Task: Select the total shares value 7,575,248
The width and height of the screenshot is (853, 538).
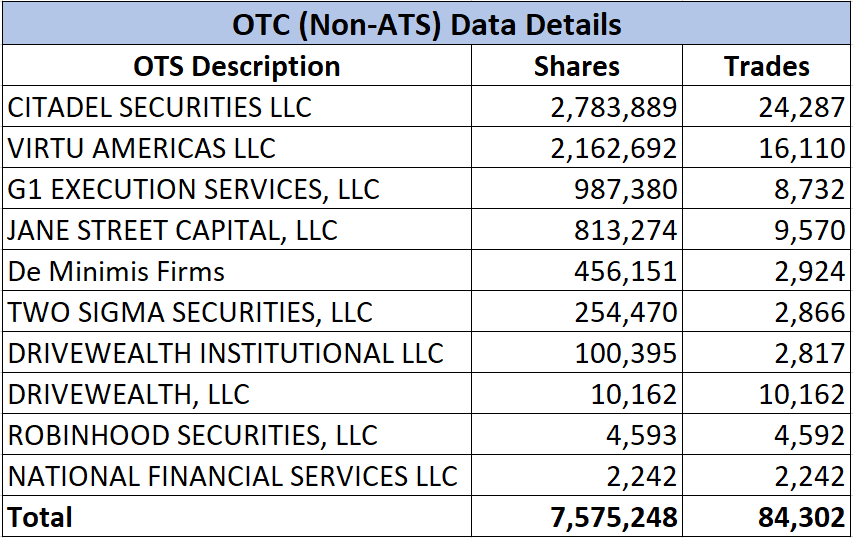Action: (x=613, y=517)
